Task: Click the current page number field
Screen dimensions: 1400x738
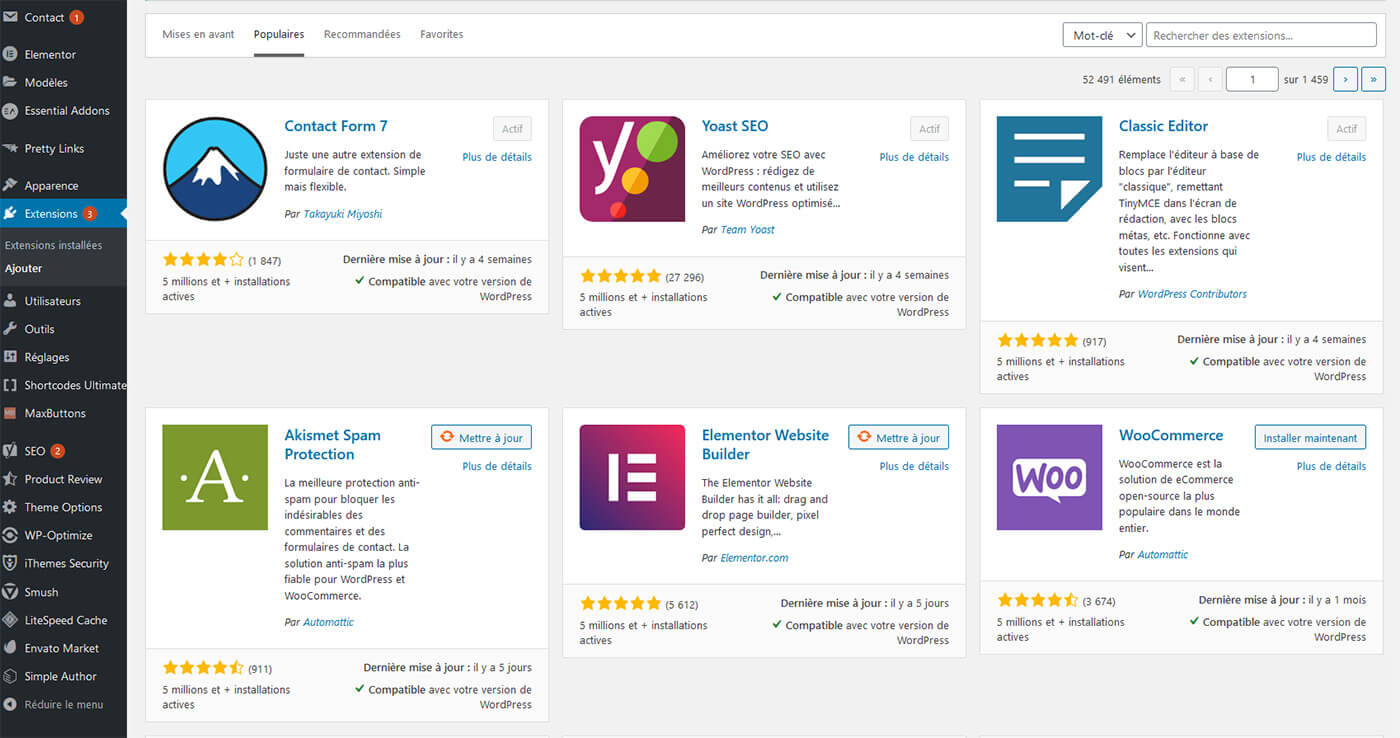Action: (1252, 79)
